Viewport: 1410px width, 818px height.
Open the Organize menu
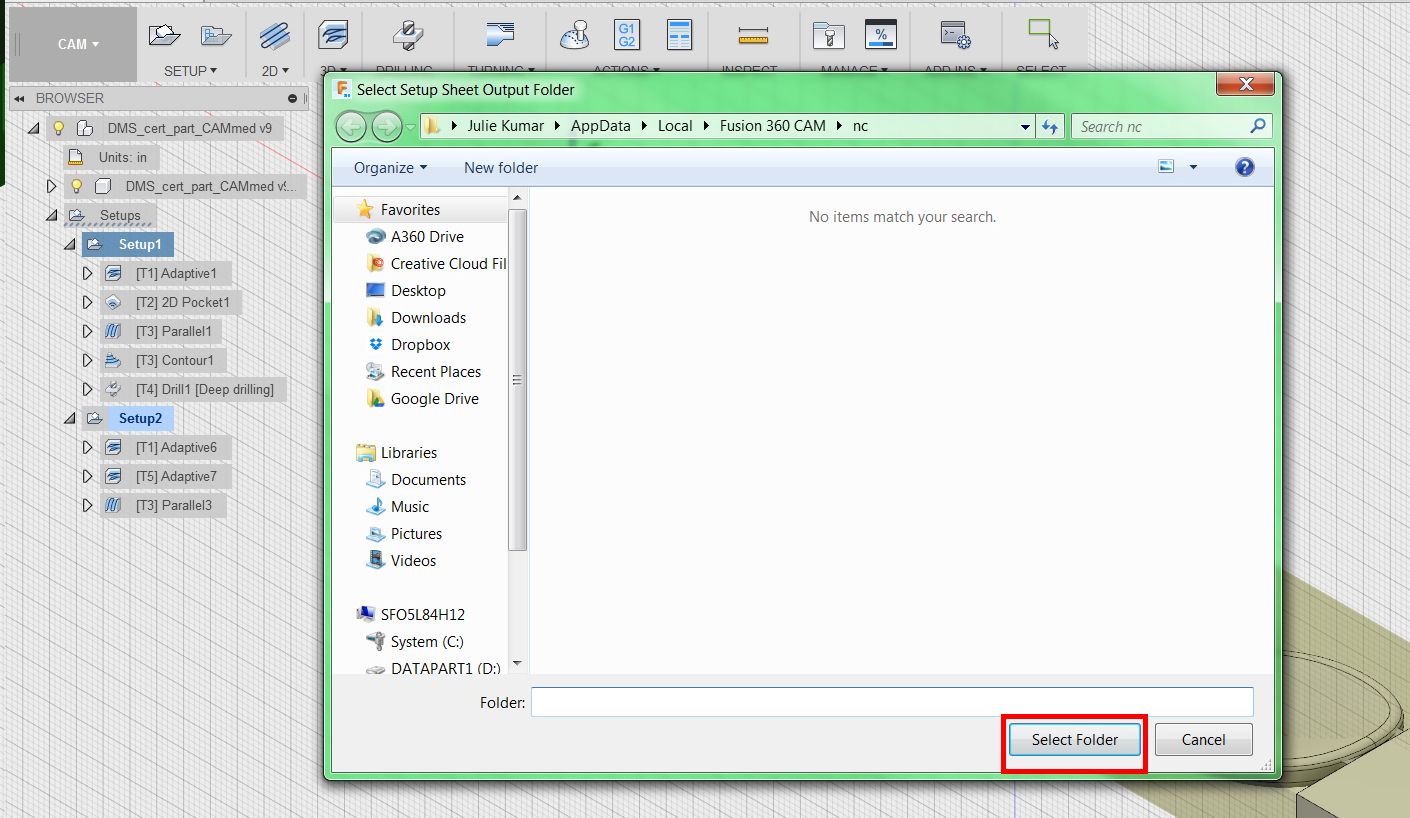[x=390, y=168]
